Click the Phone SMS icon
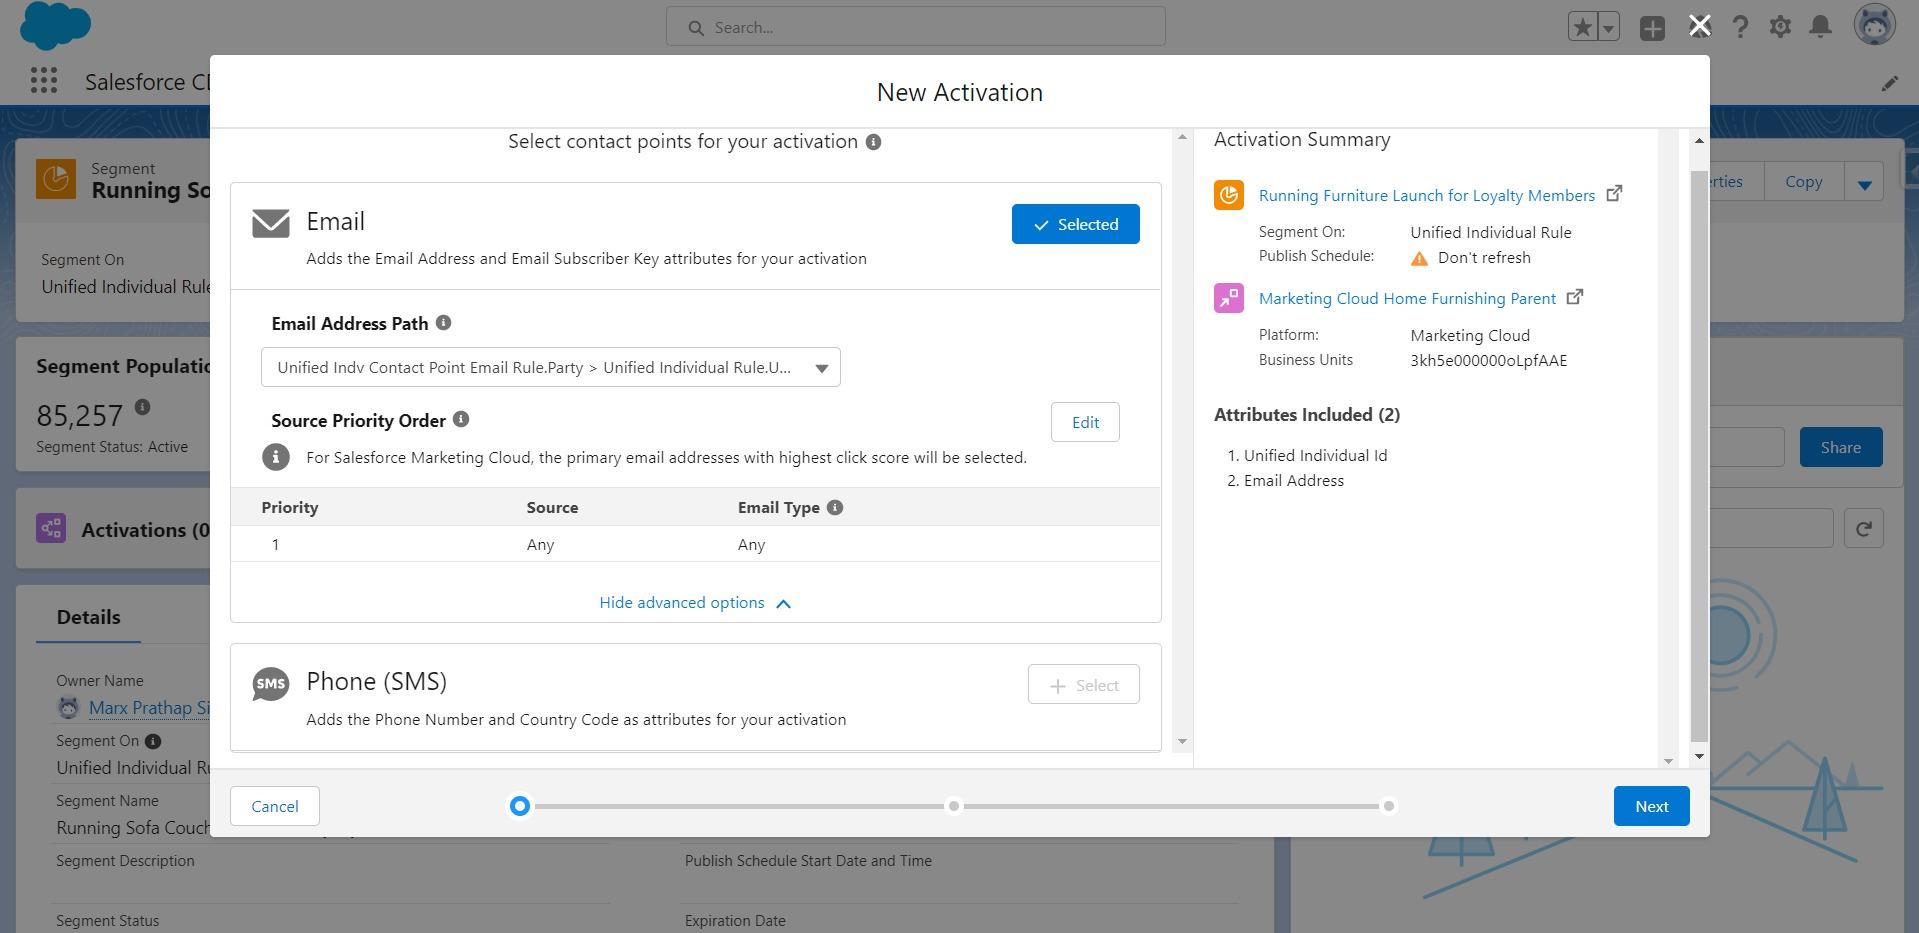1919x933 pixels. (271, 684)
